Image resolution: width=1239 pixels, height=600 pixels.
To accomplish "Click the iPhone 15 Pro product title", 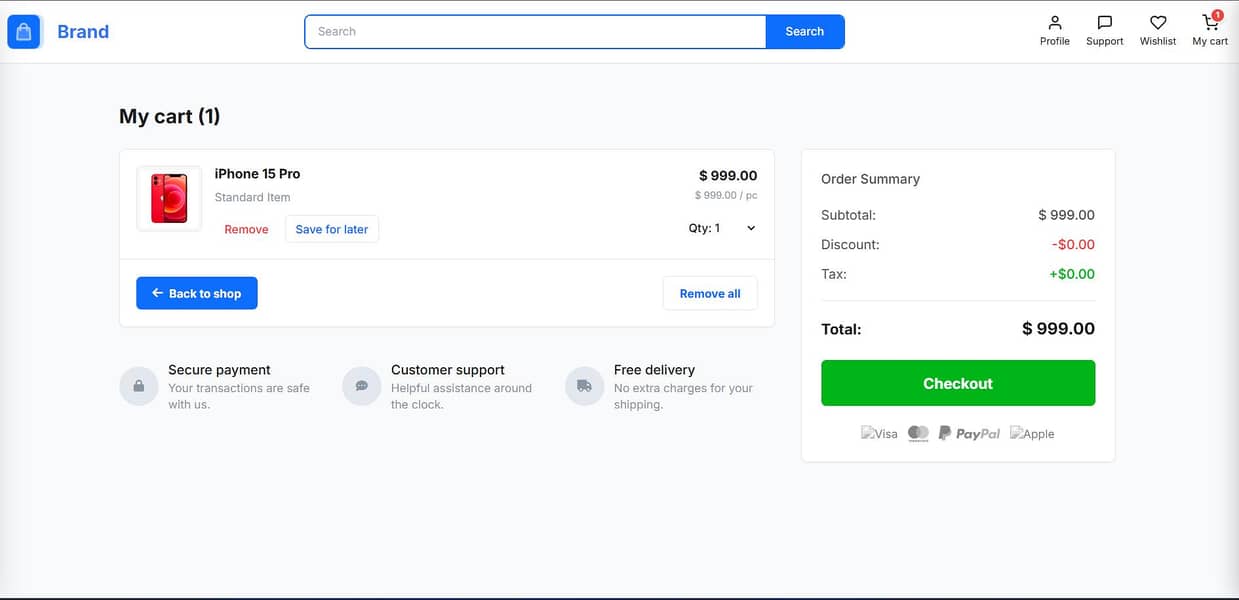I will click(257, 174).
